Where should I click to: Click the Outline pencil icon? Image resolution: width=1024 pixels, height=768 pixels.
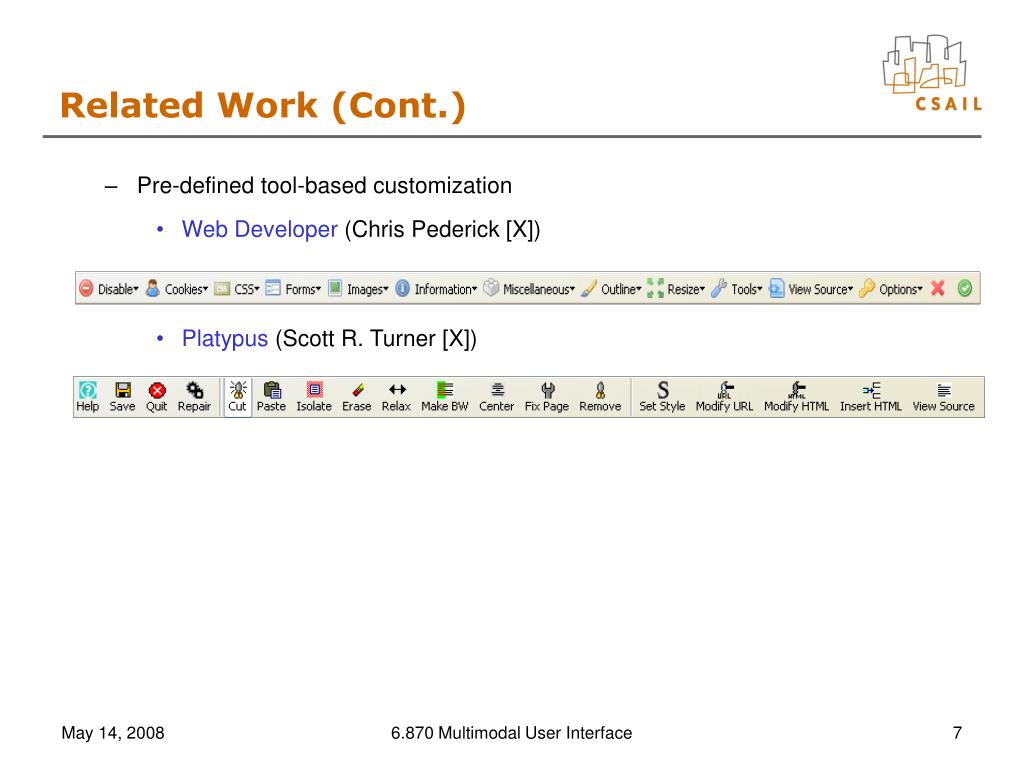coord(588,288)
